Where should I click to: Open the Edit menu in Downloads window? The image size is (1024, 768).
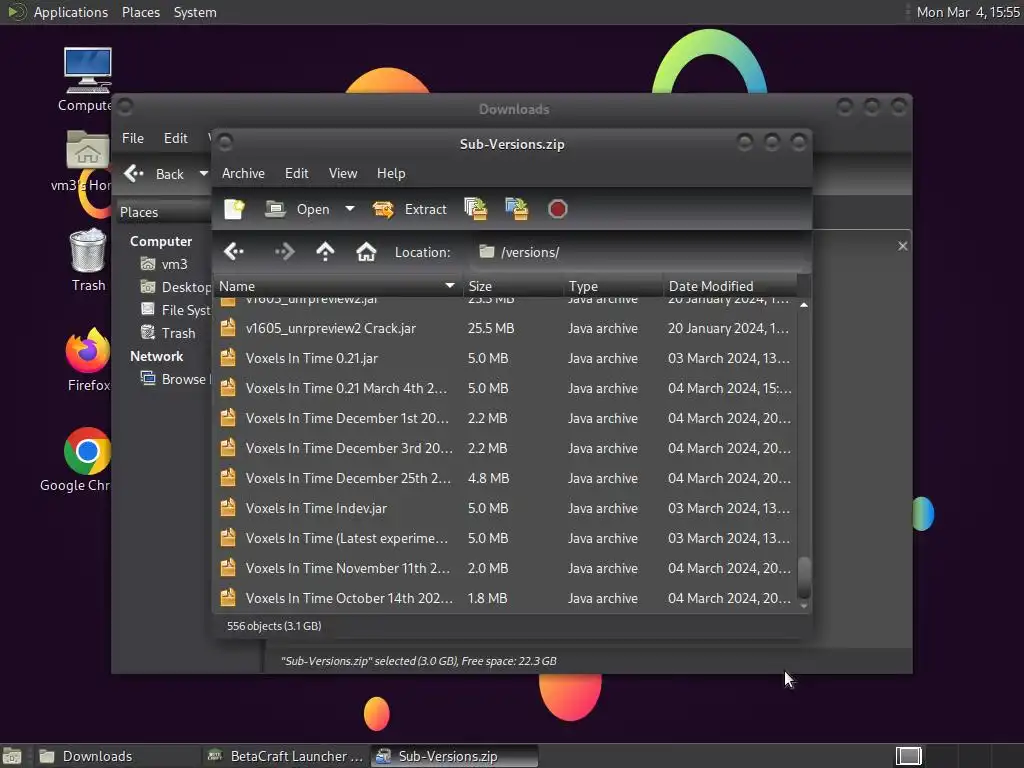[x=175, y=138]
